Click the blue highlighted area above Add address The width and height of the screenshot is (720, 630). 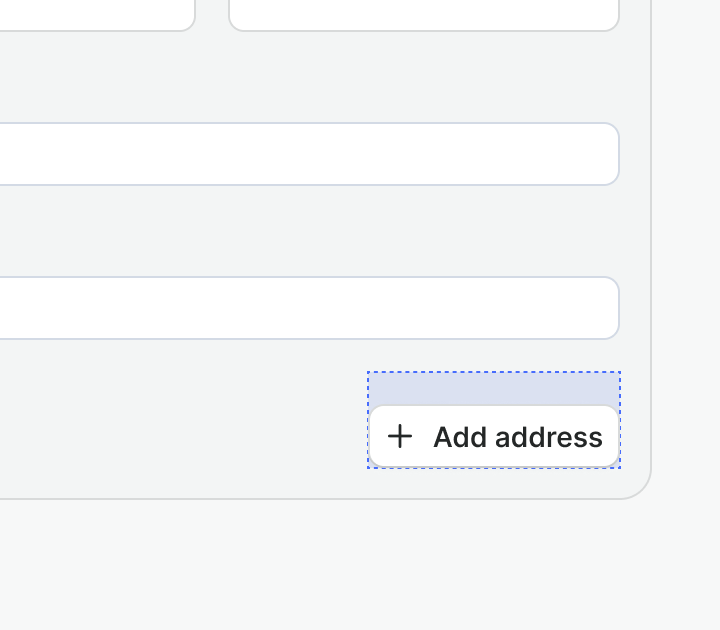(494, 389)
